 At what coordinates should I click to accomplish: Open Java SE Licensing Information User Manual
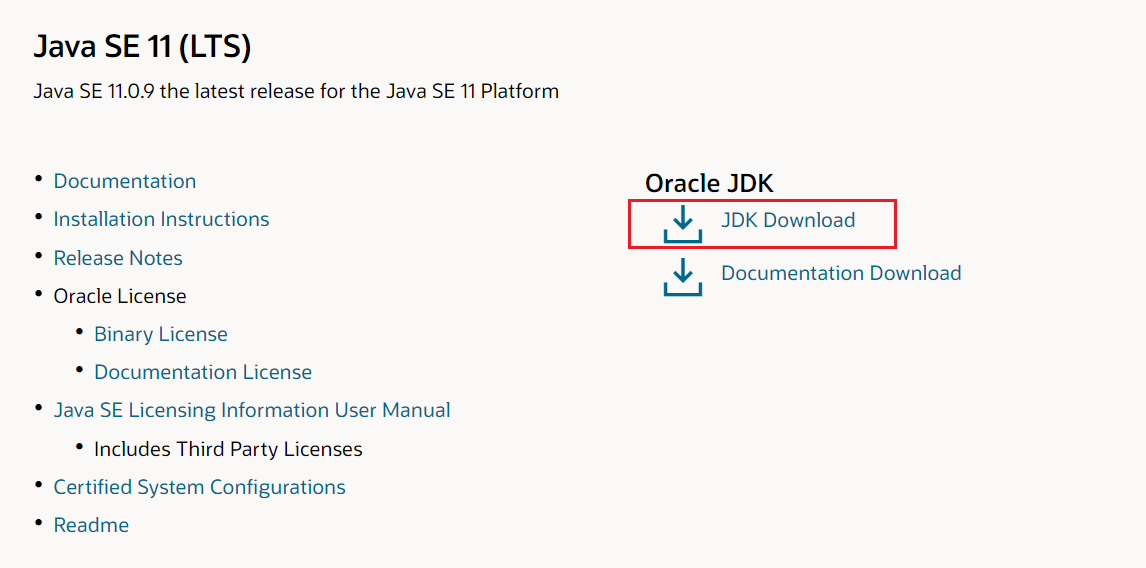point(252,410)
